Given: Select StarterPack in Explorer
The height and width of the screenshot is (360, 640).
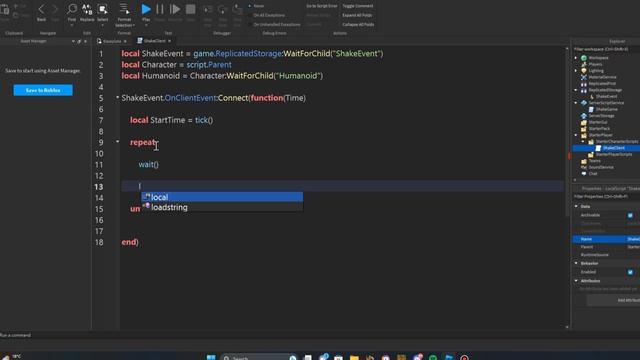Looking at the screenshot, I should [x=599, y=129].
